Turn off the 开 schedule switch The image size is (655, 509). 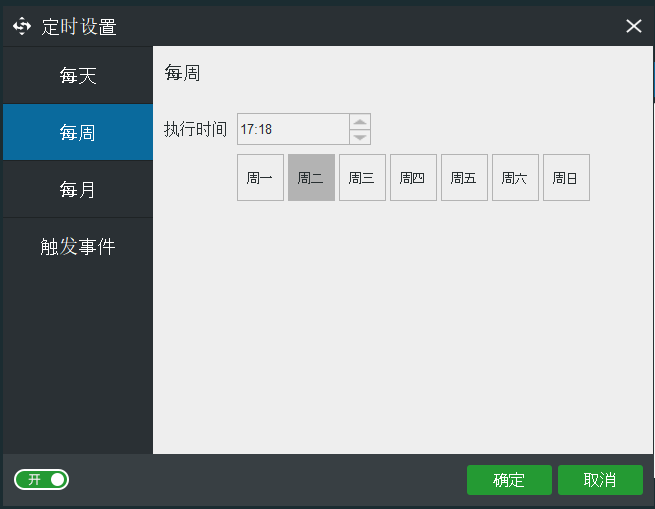[41, 479]
